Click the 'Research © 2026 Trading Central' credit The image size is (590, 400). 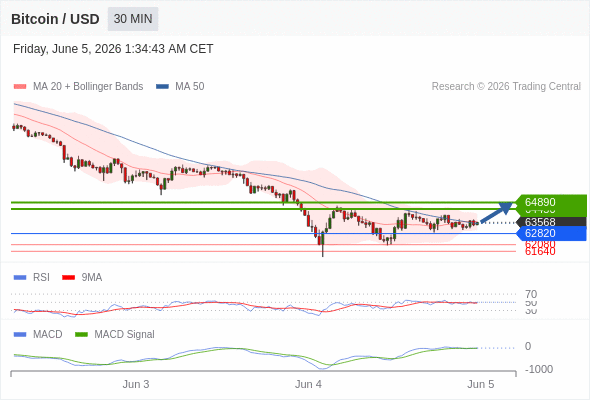click(x=506, y=87)
